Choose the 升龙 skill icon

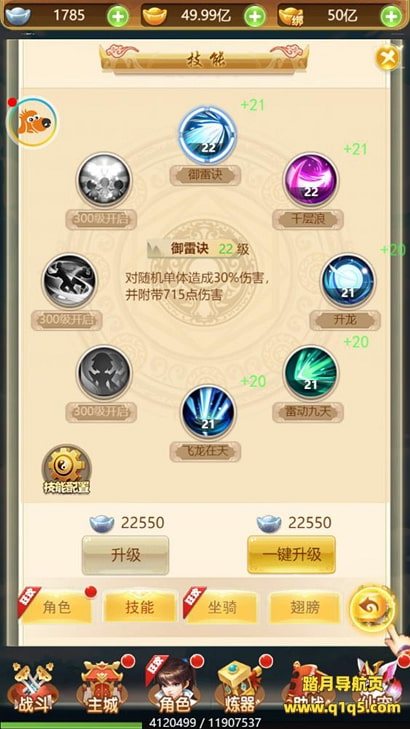(348, 281)
